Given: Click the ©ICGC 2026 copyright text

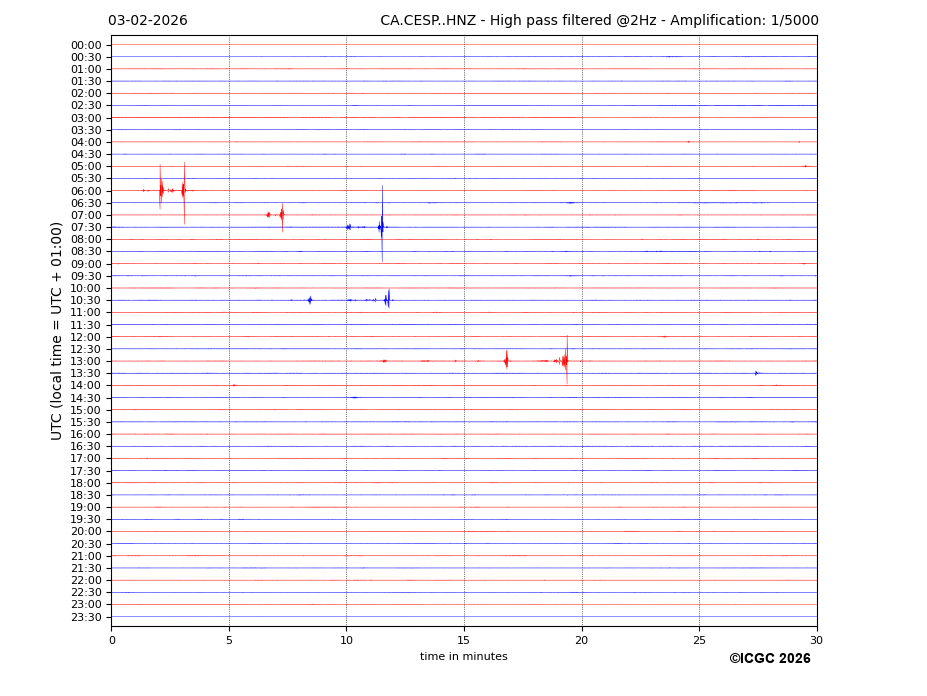Looking at the screenshot, I should [x=769, y=658].
